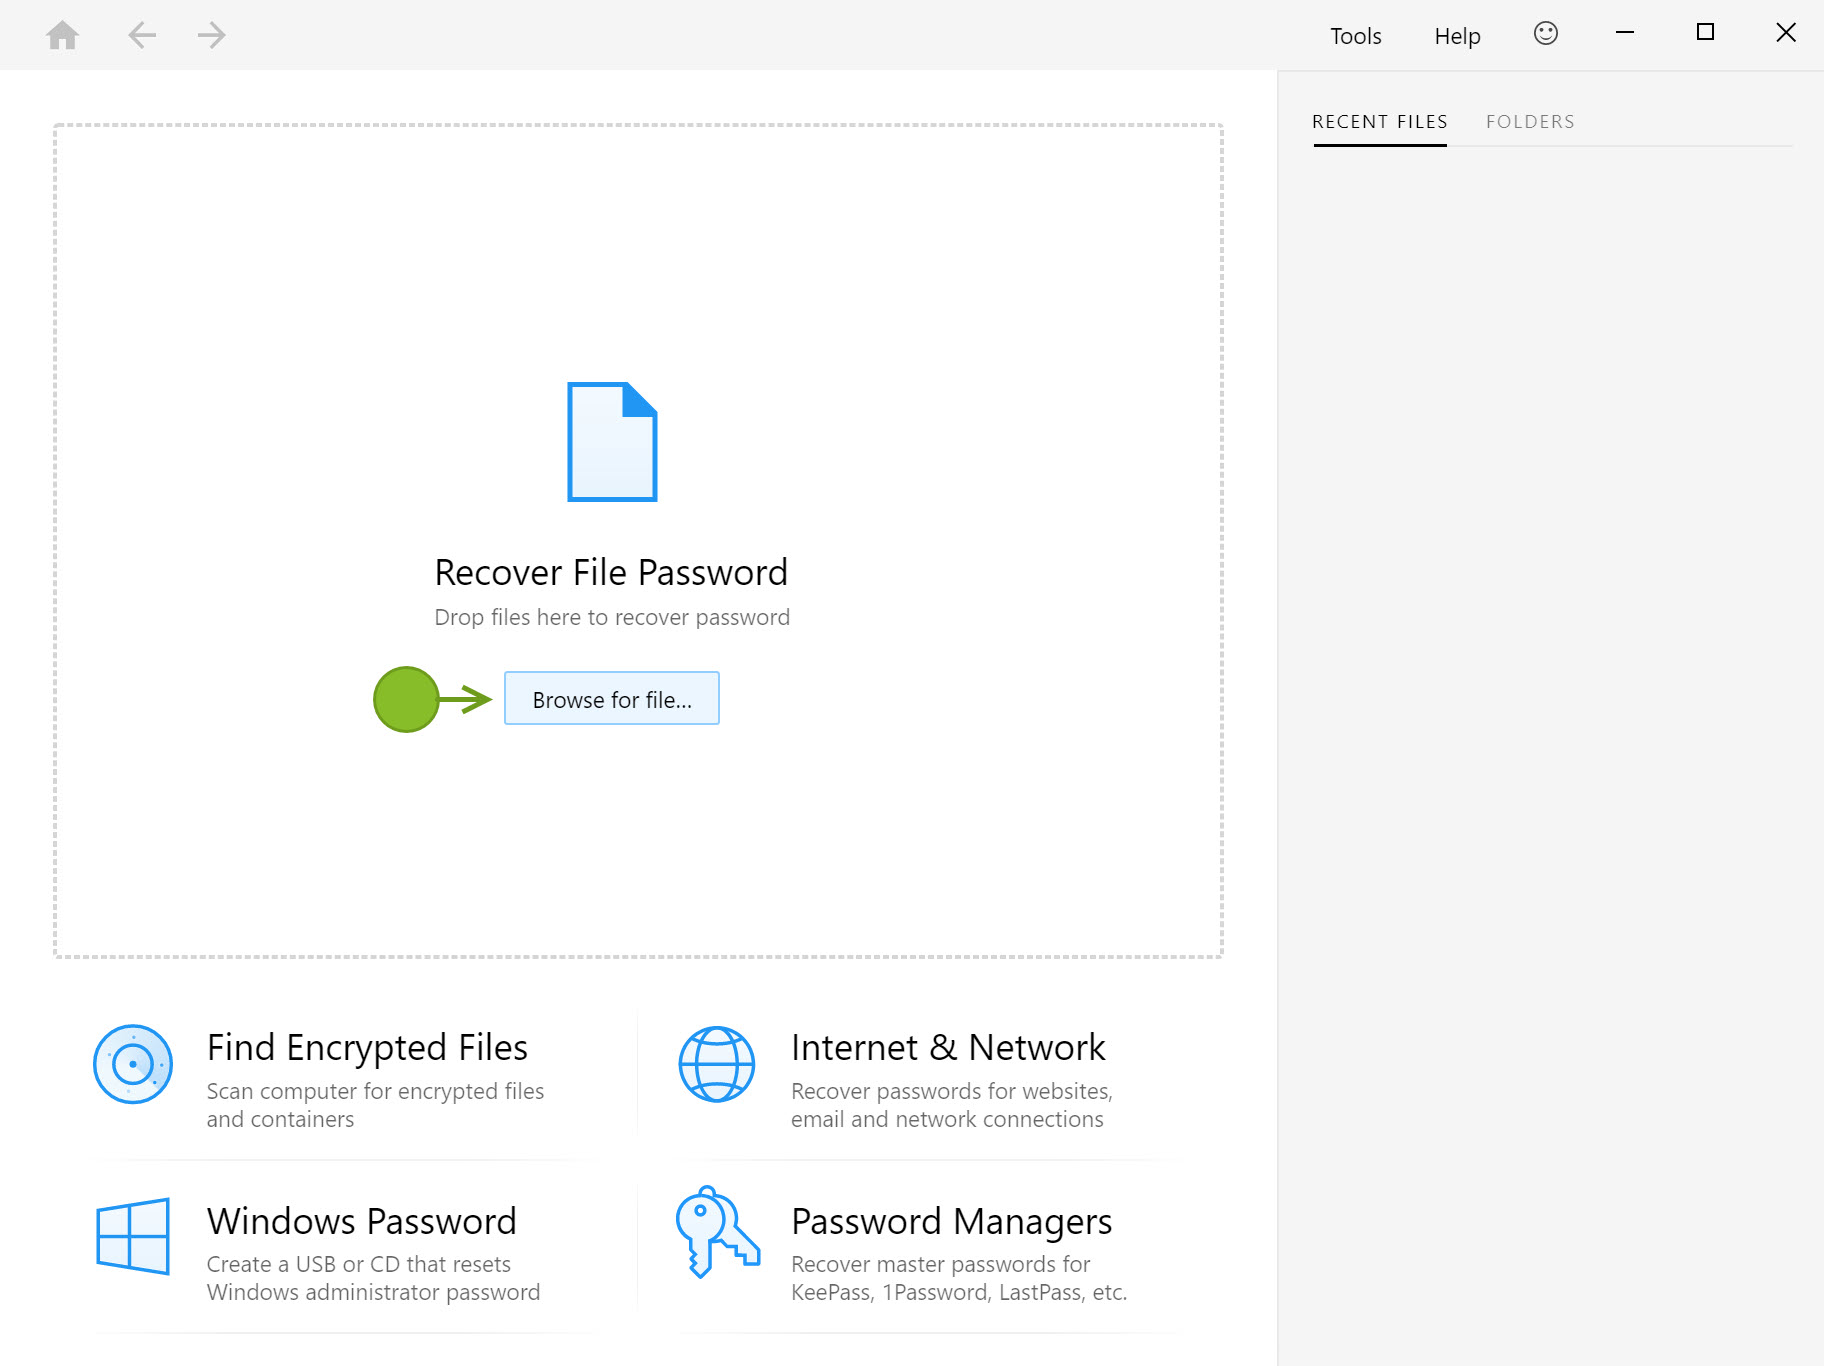Select Find Encrypted Files to scan computer

pyautogui.click(x=367, y=1047)
